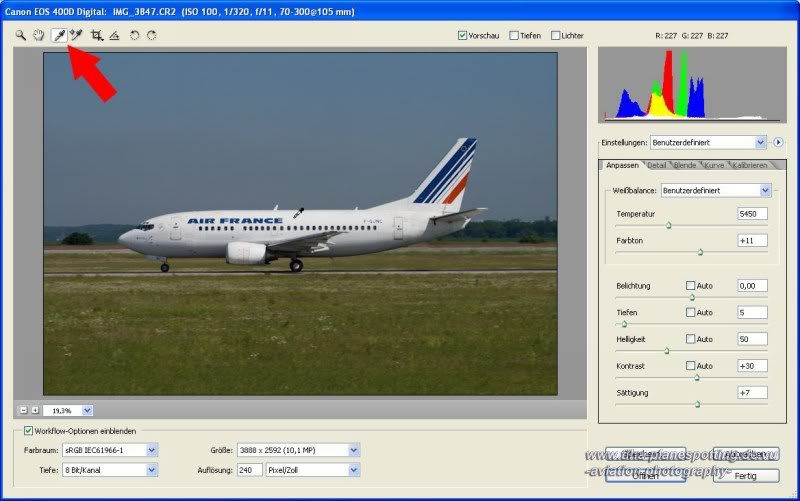The height and width of the screenshot is (501, 800).
Task: Select the Zoom magnifier tool
Action: [x=20, y=35]
